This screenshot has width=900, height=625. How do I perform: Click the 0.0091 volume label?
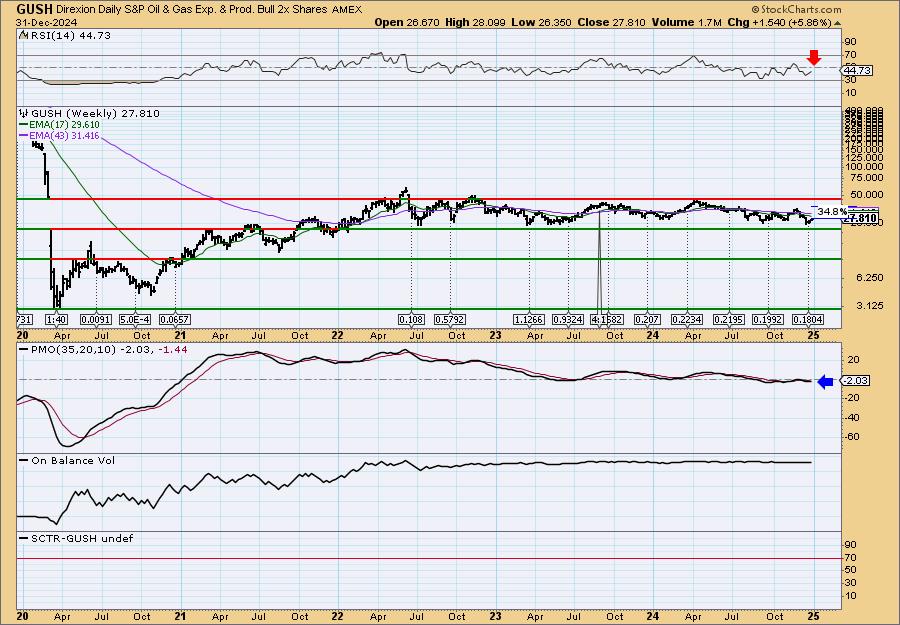tap(96, 320)
